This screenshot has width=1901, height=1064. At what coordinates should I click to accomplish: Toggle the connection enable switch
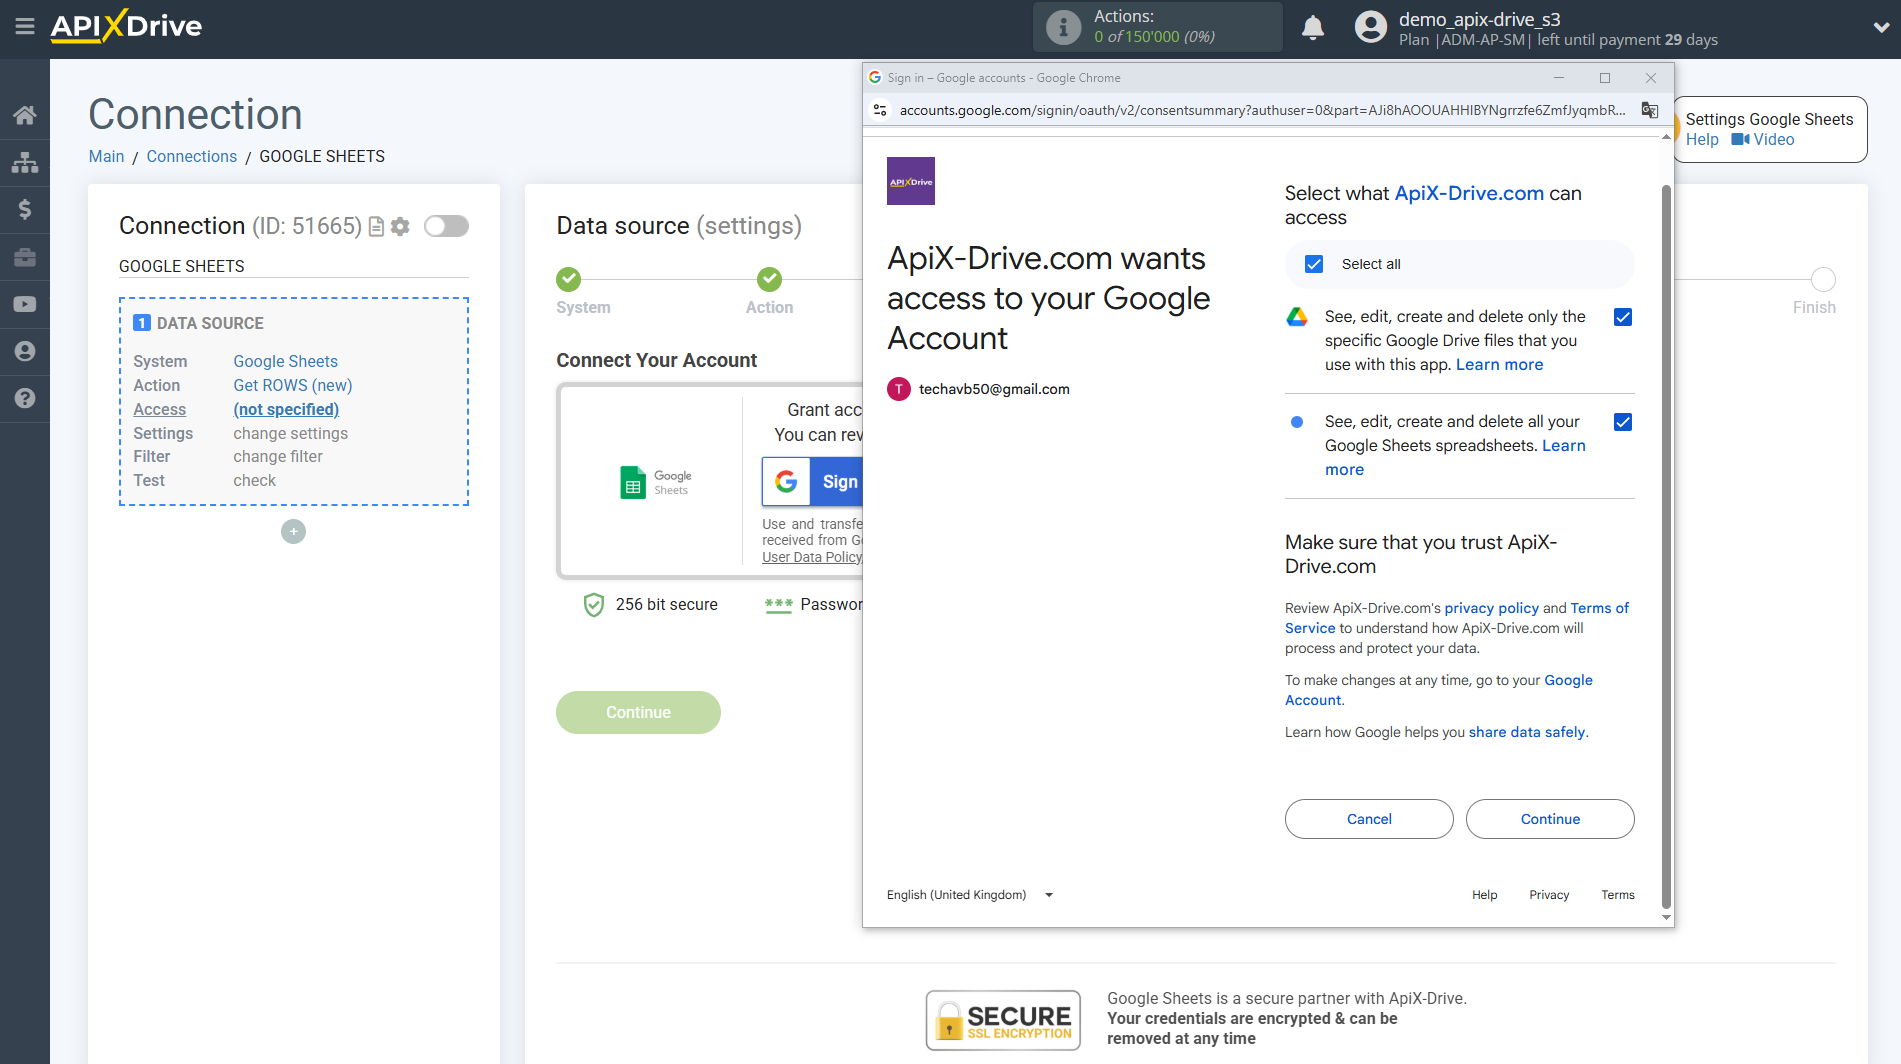(446, 226)
